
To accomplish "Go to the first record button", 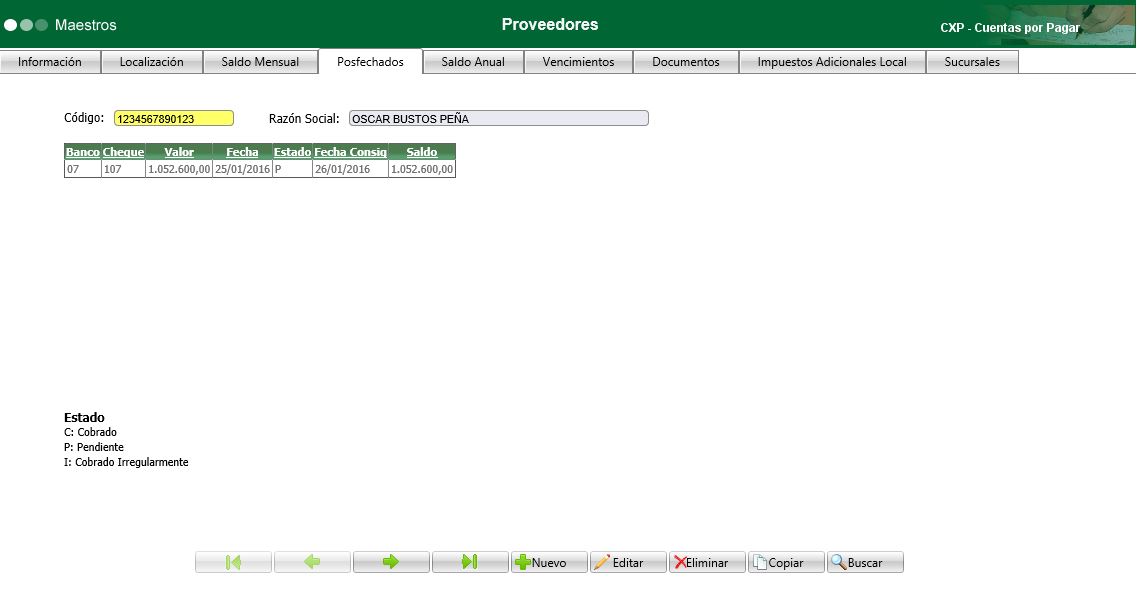I will tap(233, 562).
